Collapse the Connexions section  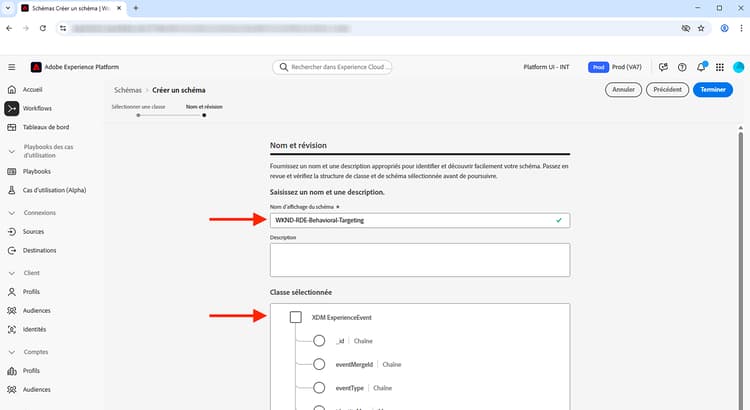point(12,213)
